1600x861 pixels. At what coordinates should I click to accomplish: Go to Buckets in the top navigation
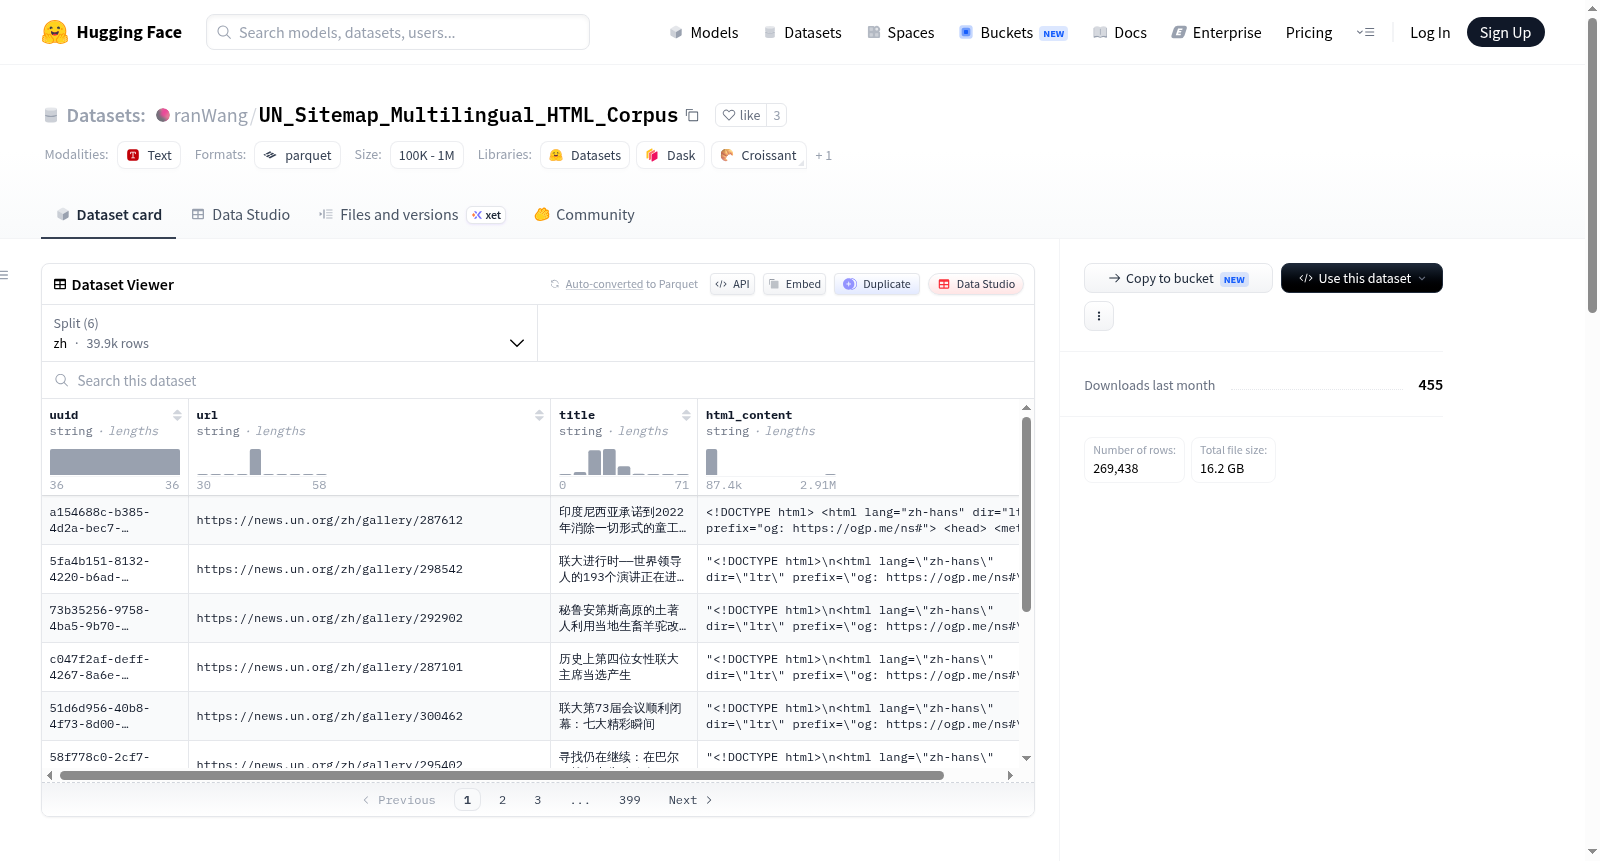tap(1013, 32)
